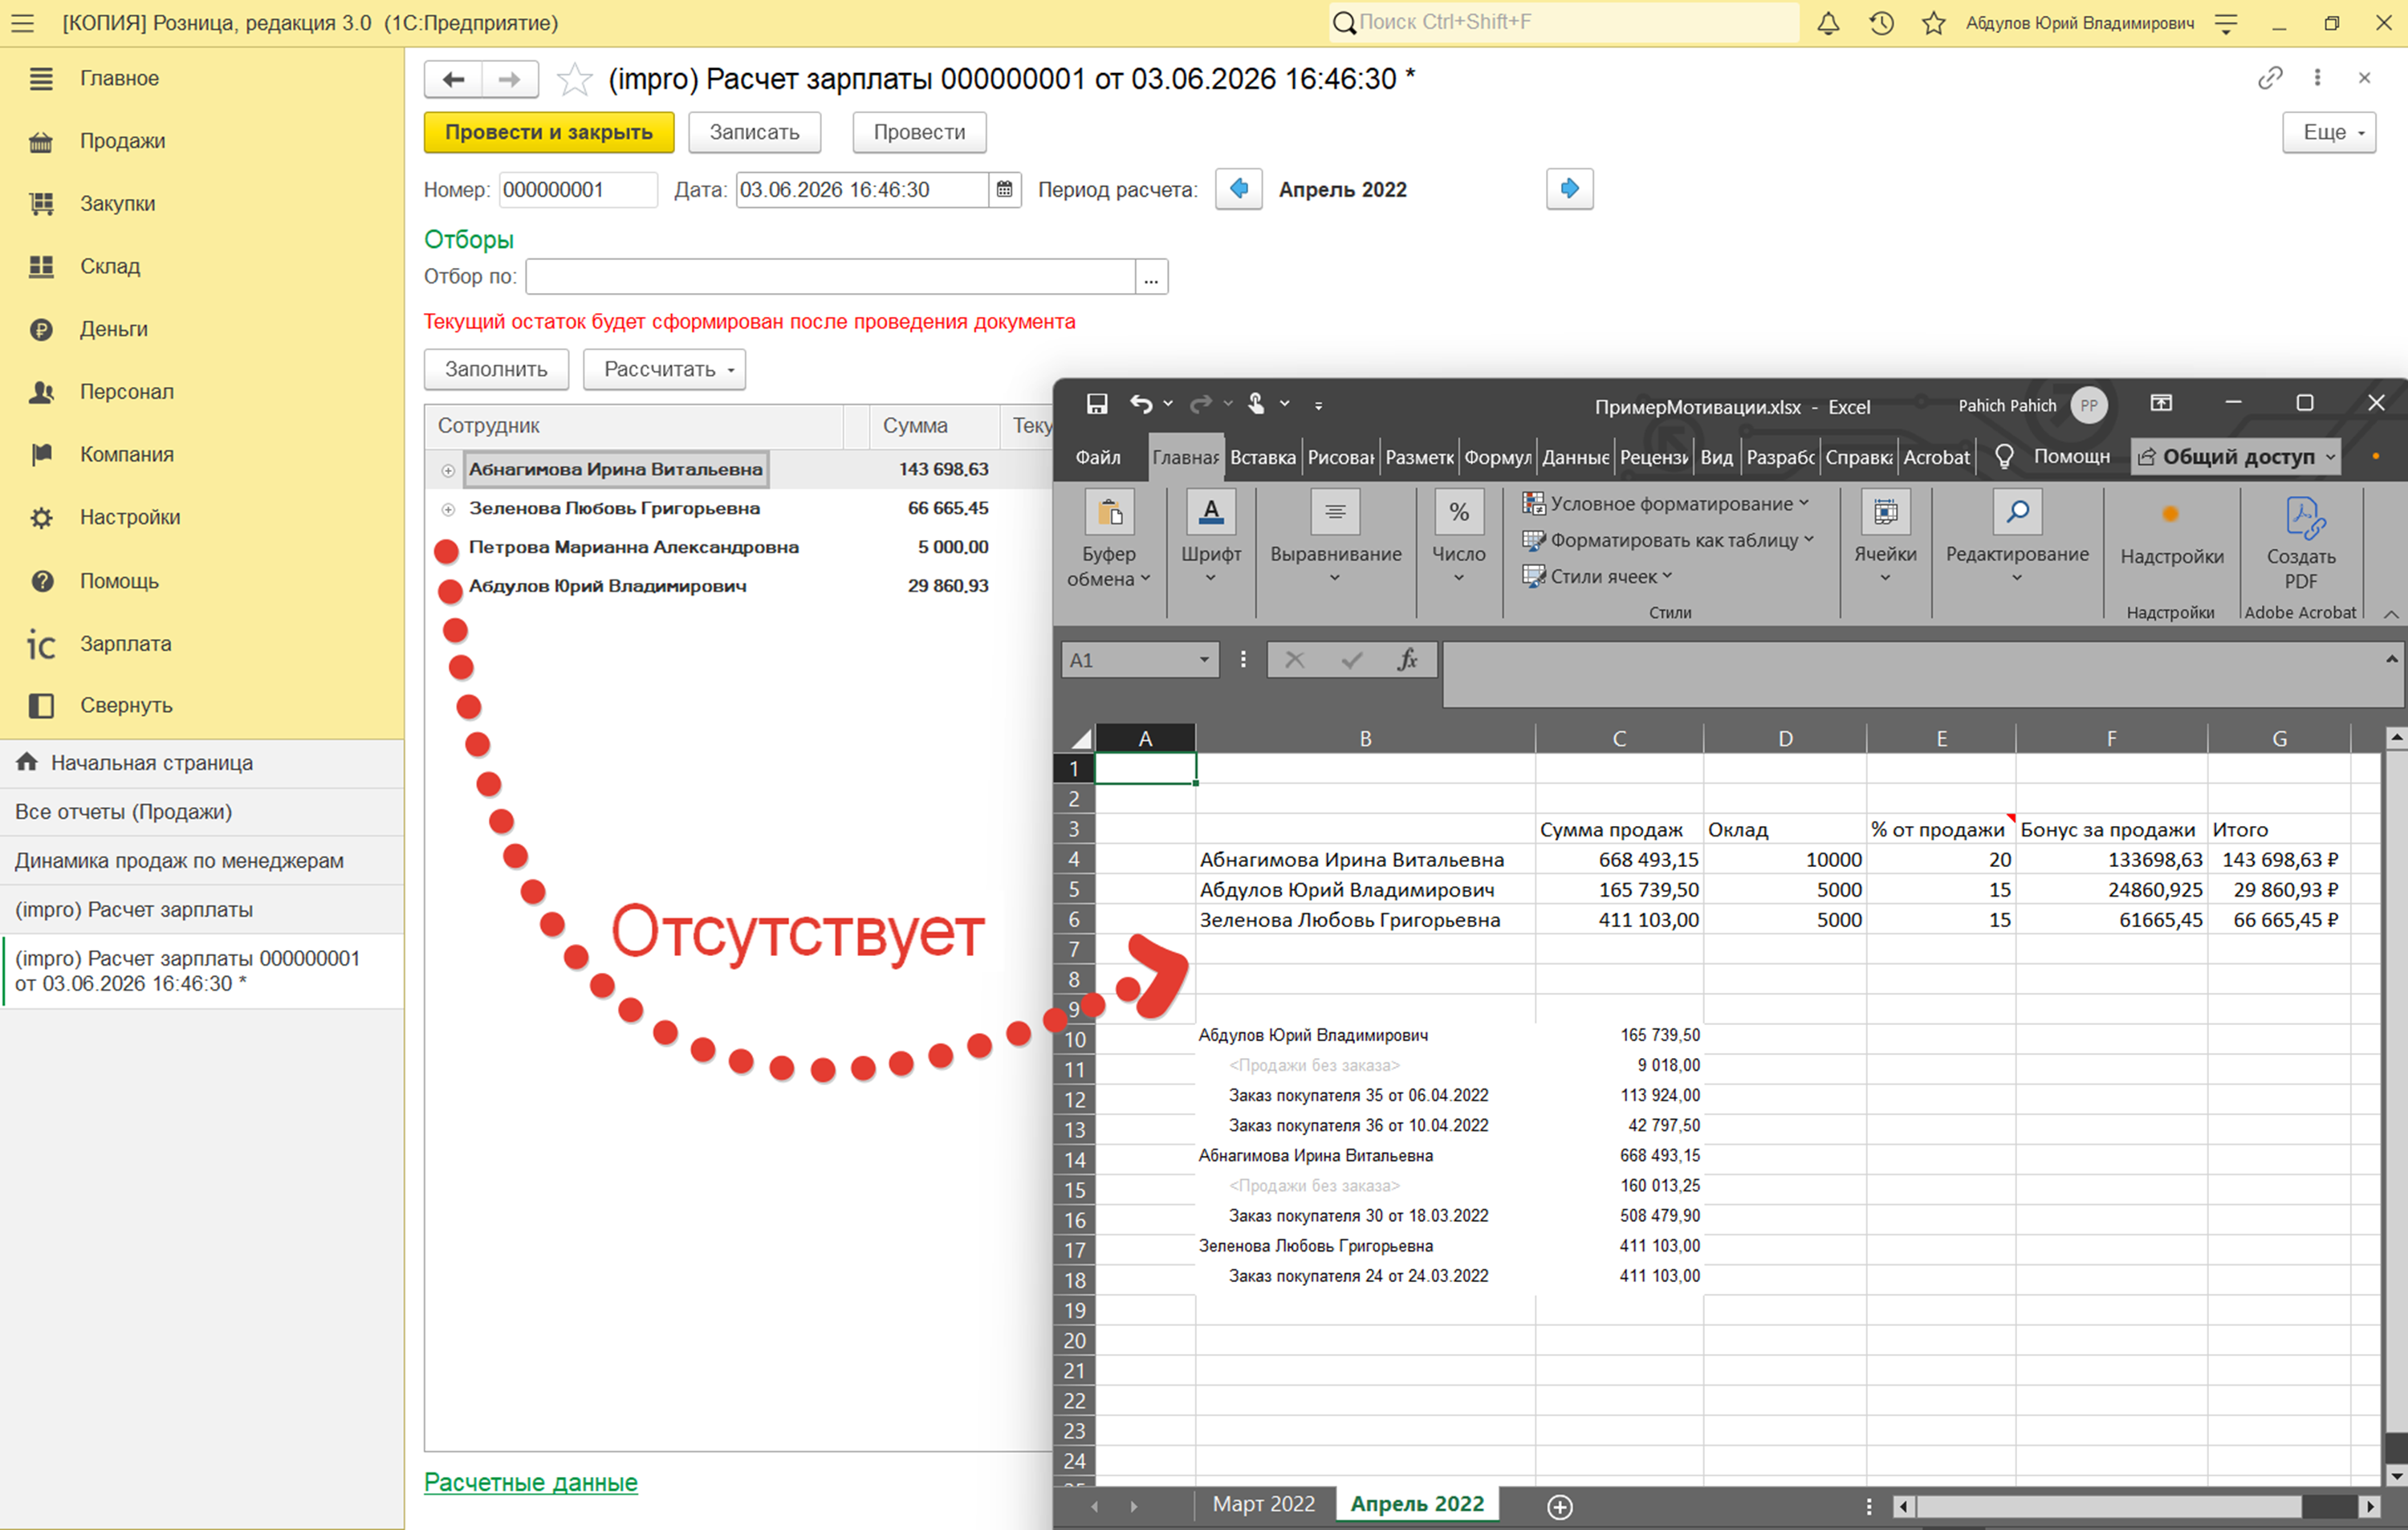Open Create PDF in Adobe Acrobat group

coord(2301,544)
